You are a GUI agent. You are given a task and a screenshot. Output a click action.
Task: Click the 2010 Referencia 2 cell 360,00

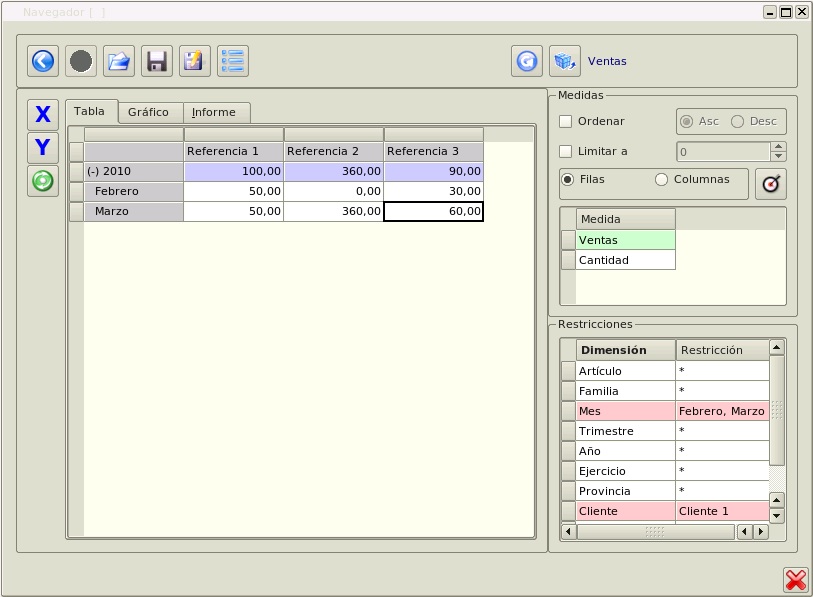point(333,171)
